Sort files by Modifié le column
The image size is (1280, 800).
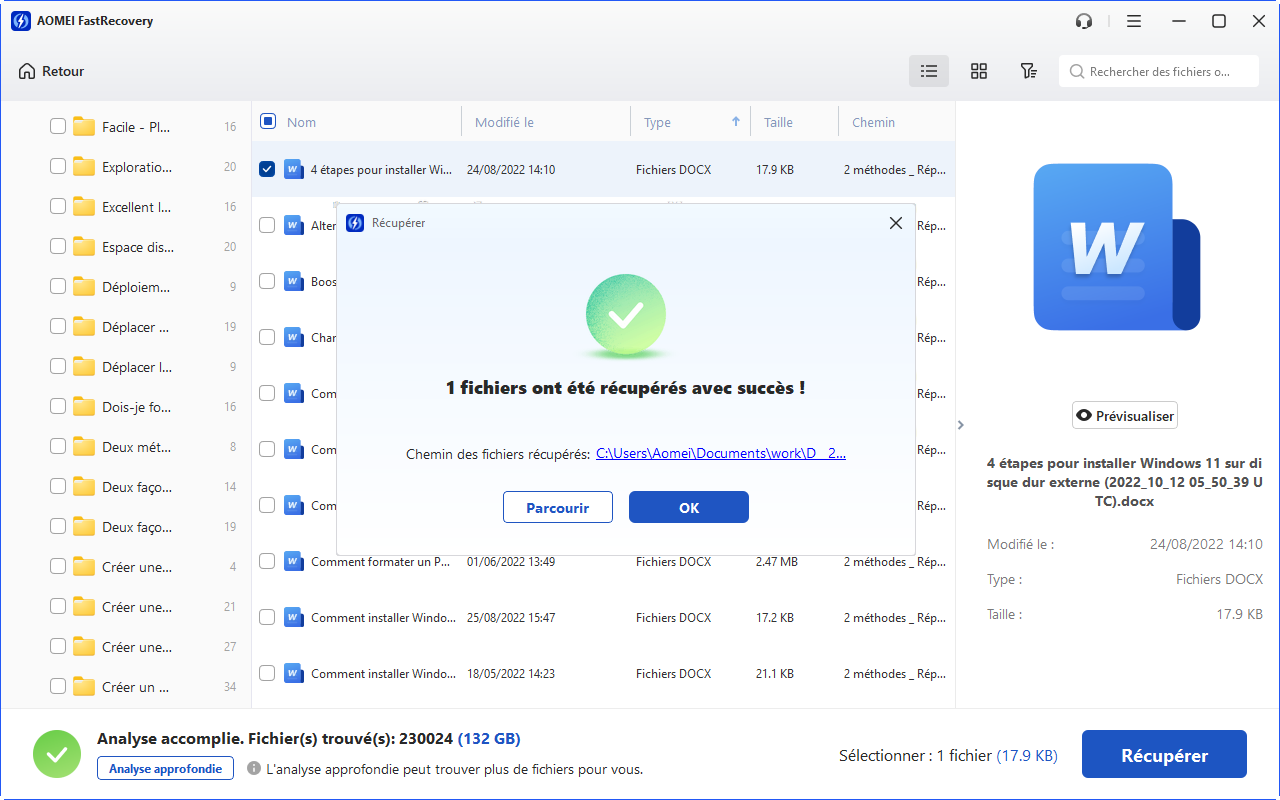(504, 122)
